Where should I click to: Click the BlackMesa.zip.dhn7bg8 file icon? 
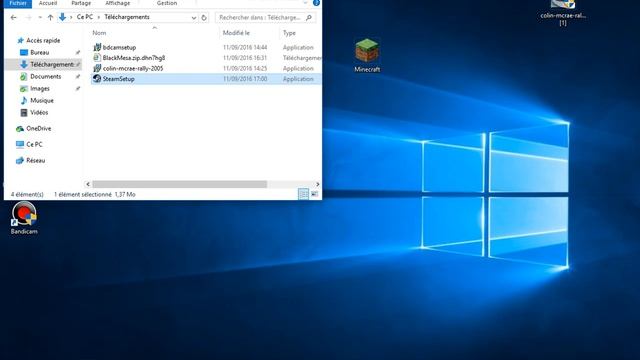[x=97, y=58]
